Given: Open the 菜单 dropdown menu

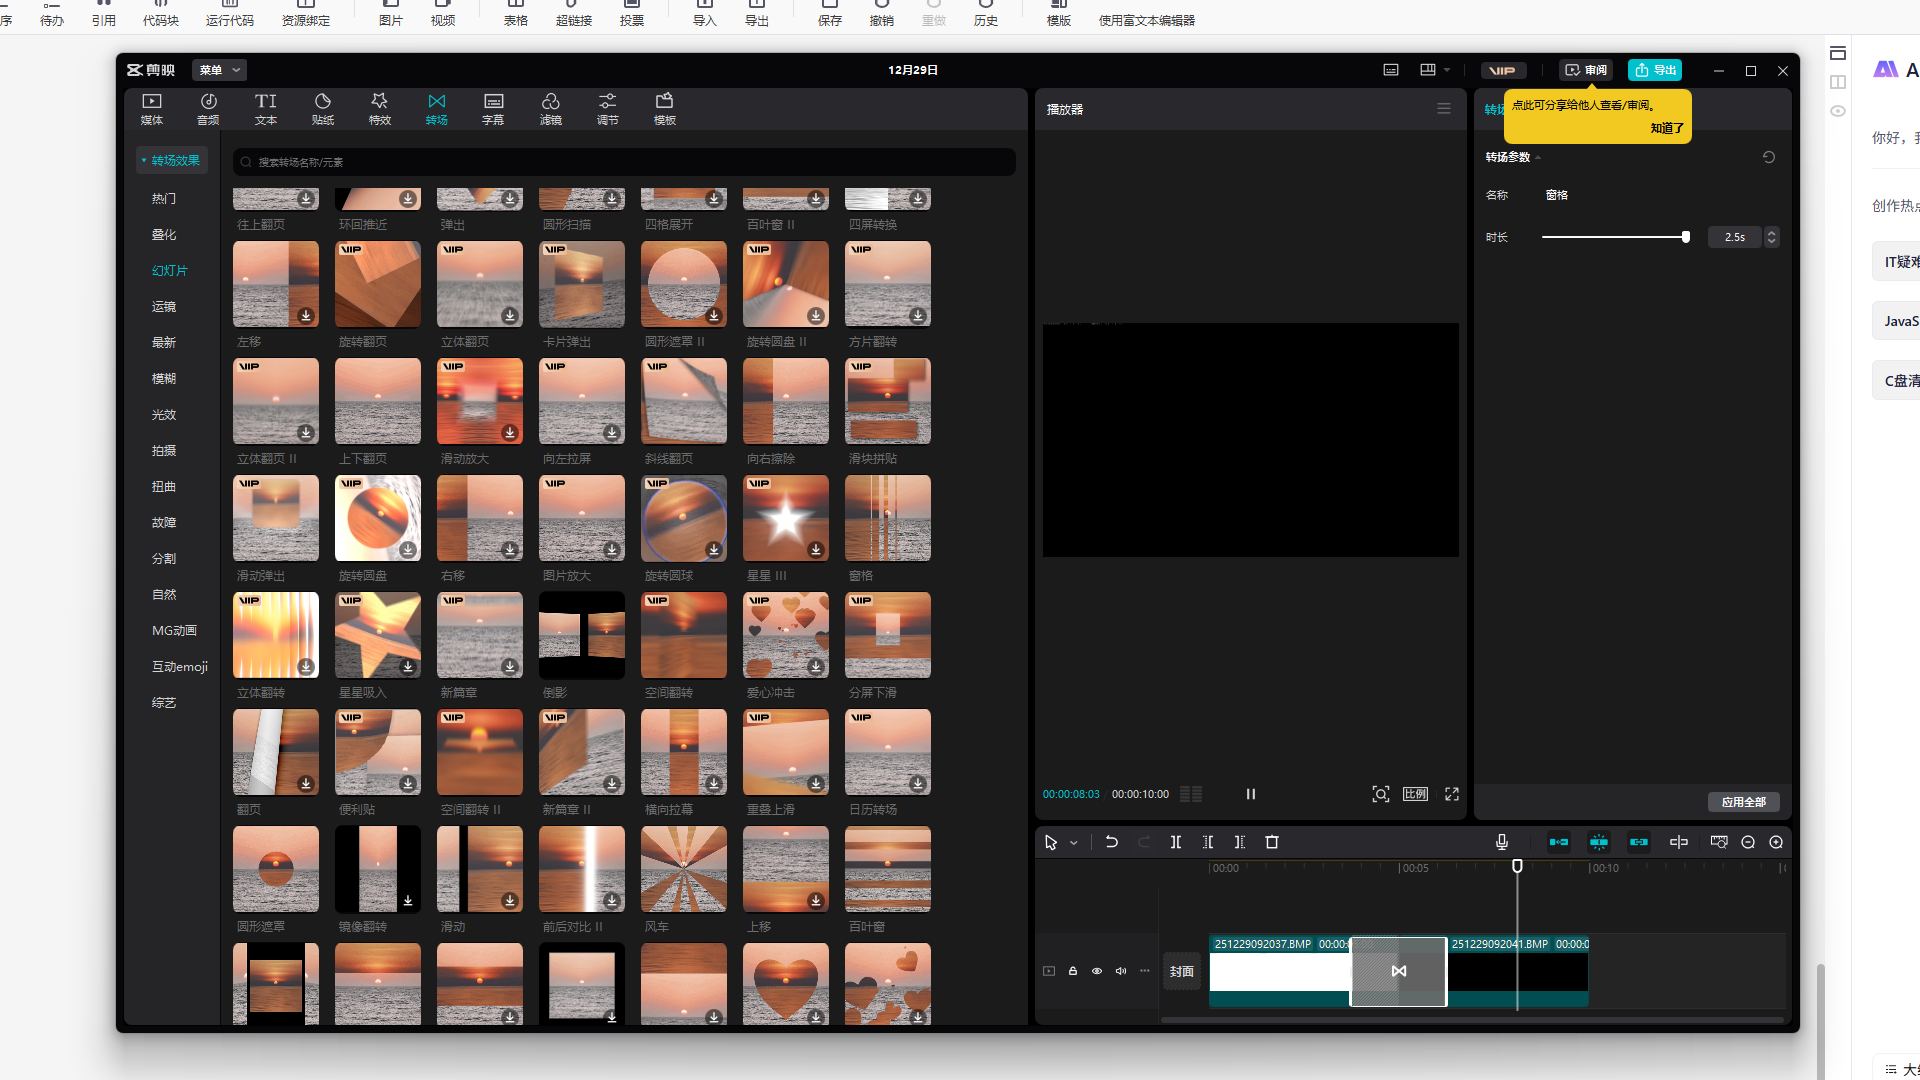Looking at the screenshot, I should click(x=219, y=70).
